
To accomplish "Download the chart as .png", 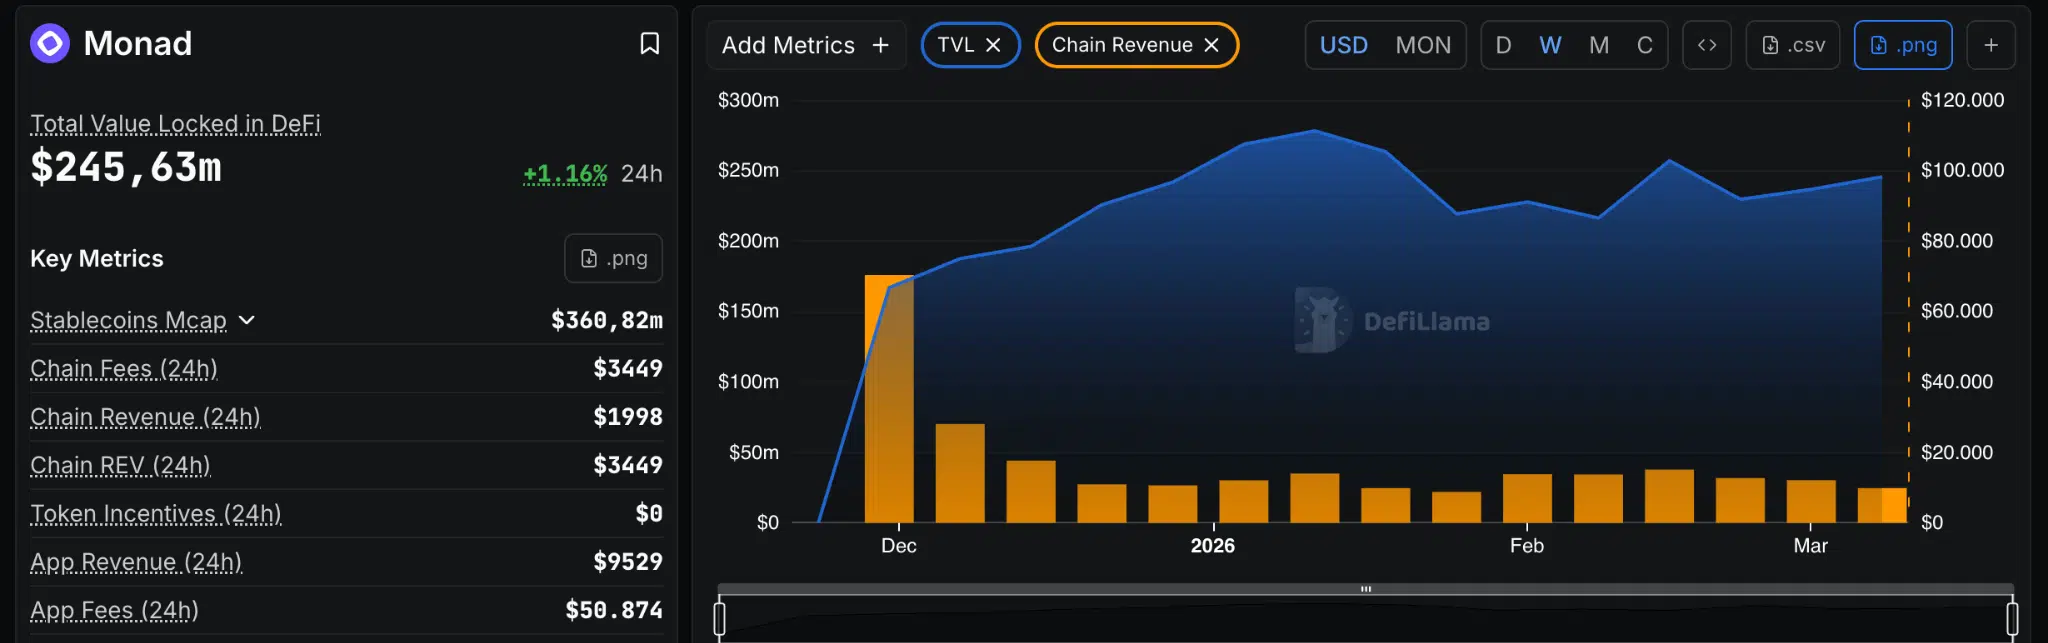I will click(x=1903, y=45).
